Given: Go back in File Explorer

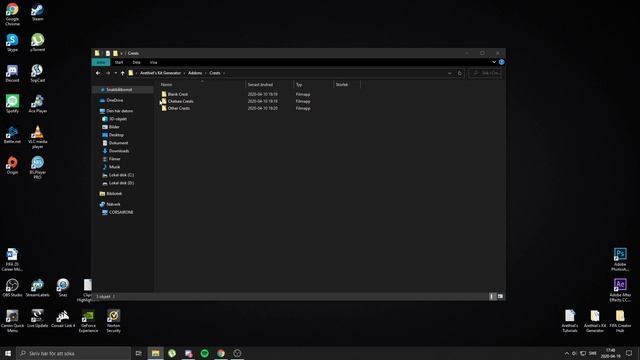Looking at the screenshot, I should [x=98, y=73].
